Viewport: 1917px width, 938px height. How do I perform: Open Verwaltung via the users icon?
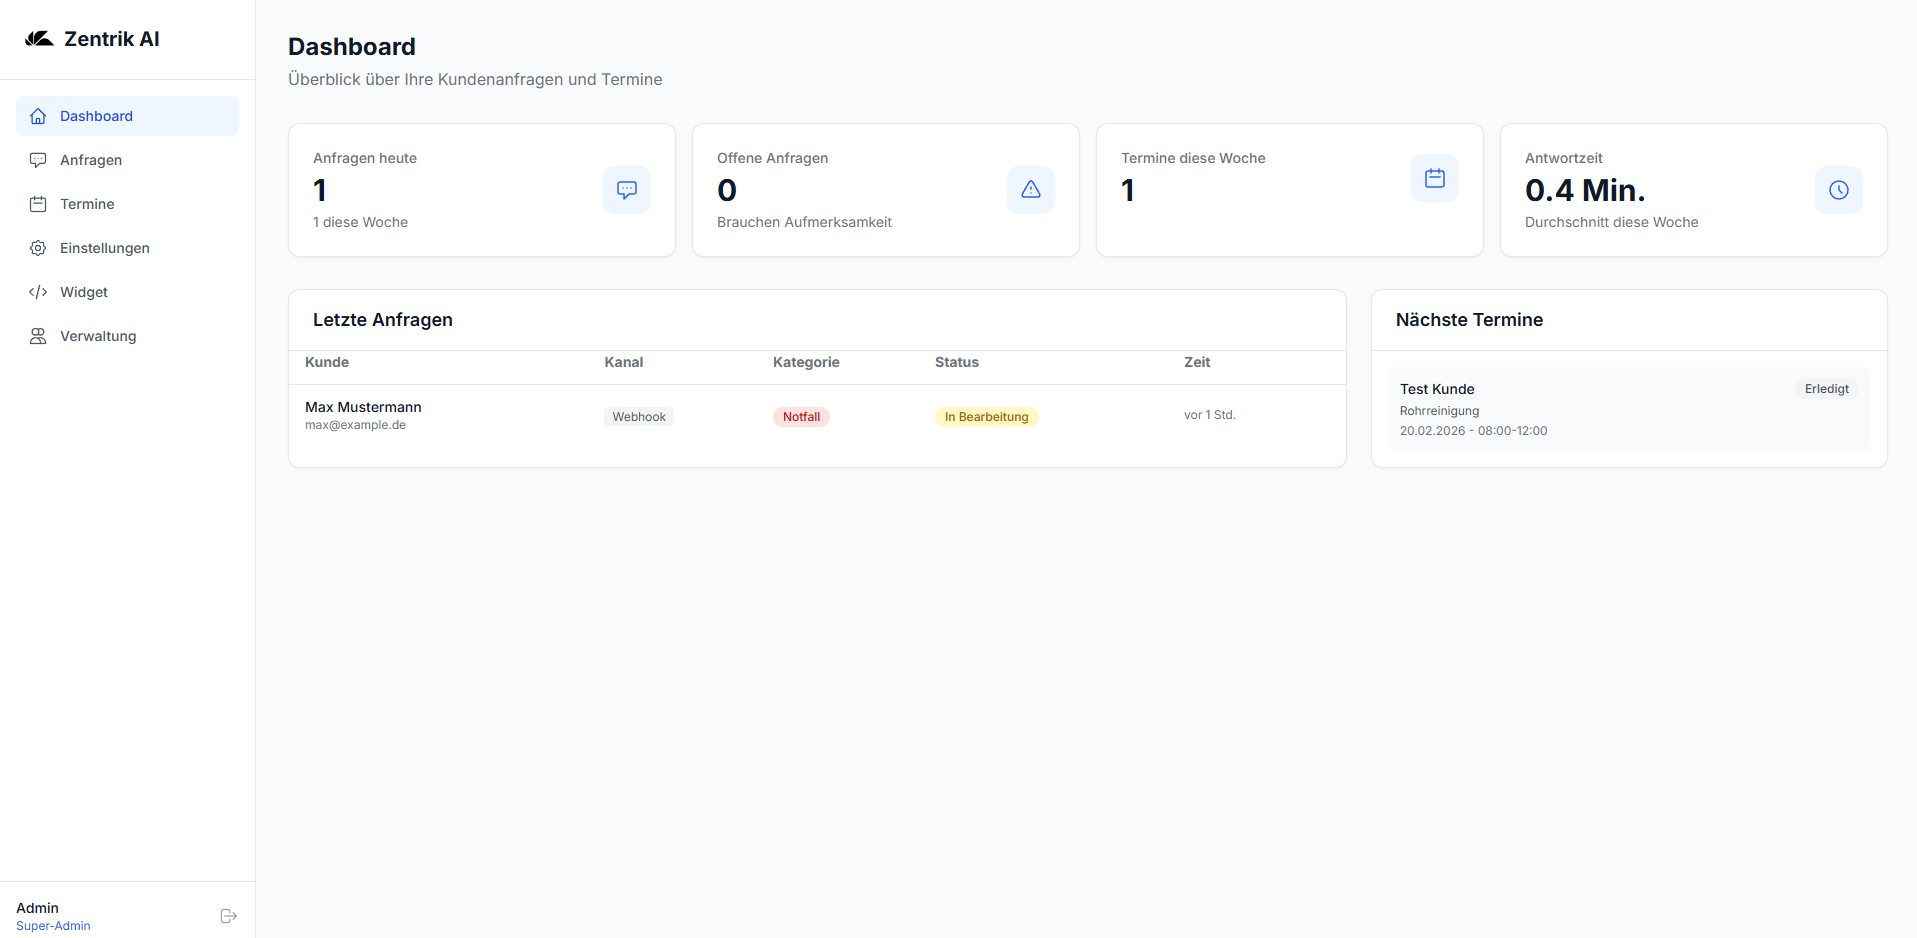coord(38,336)
